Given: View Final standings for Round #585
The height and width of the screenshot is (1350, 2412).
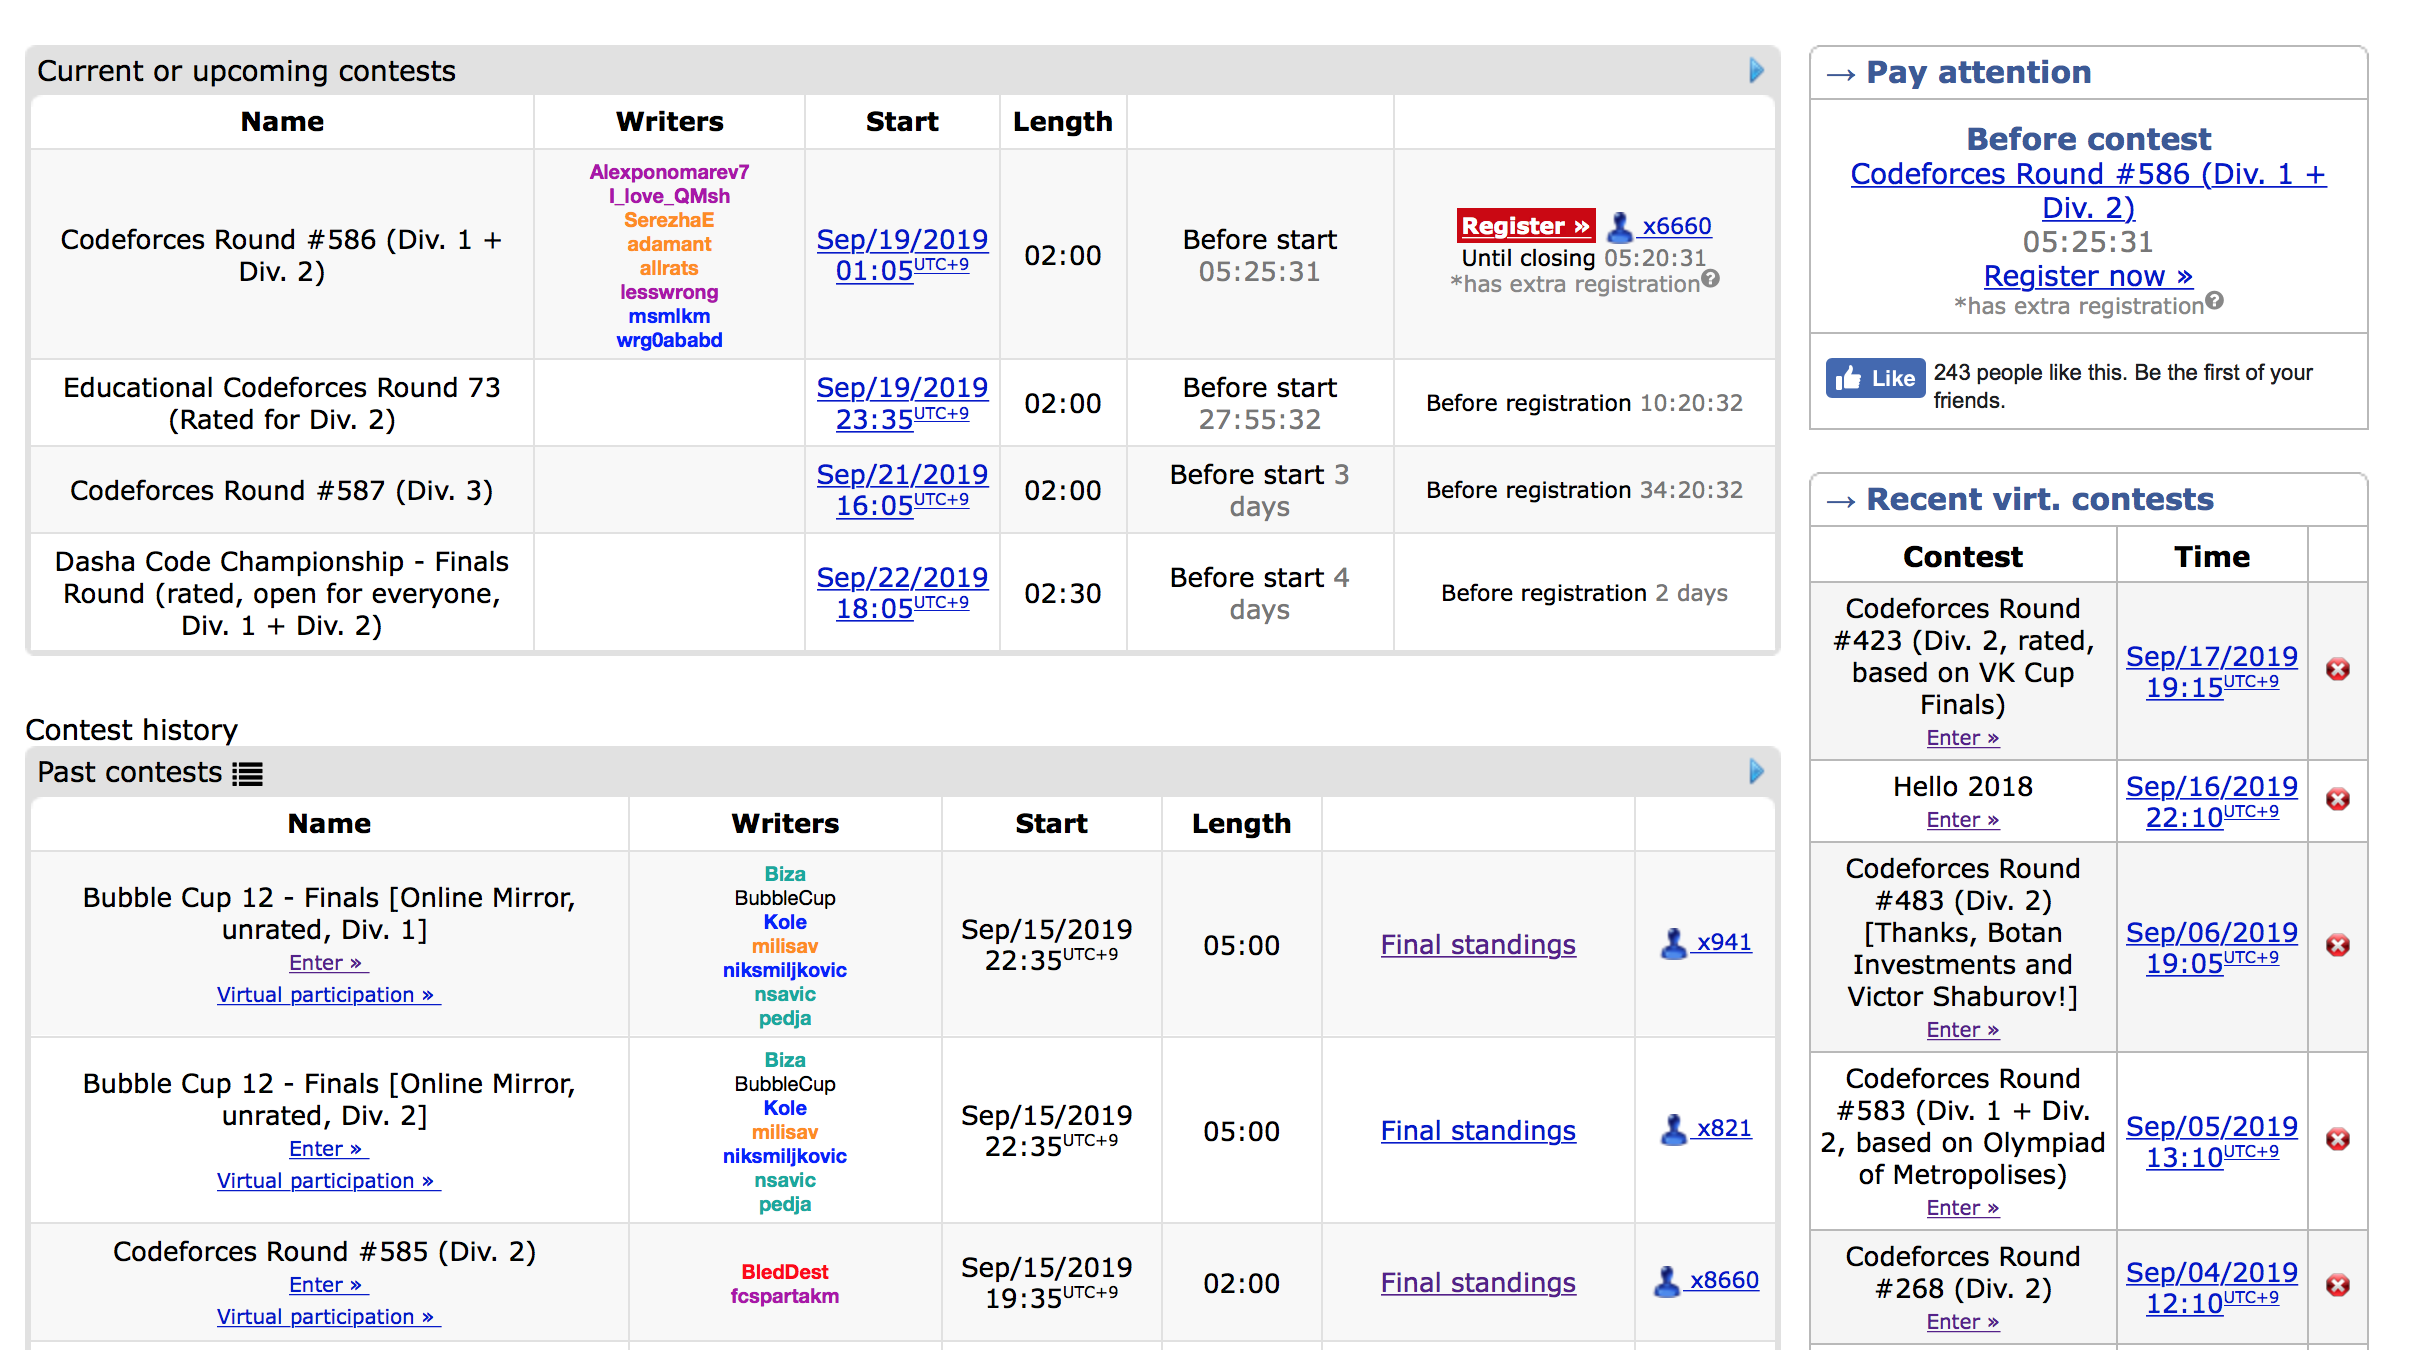Looking at the screenshot, I should (x=1478, y=1283).
